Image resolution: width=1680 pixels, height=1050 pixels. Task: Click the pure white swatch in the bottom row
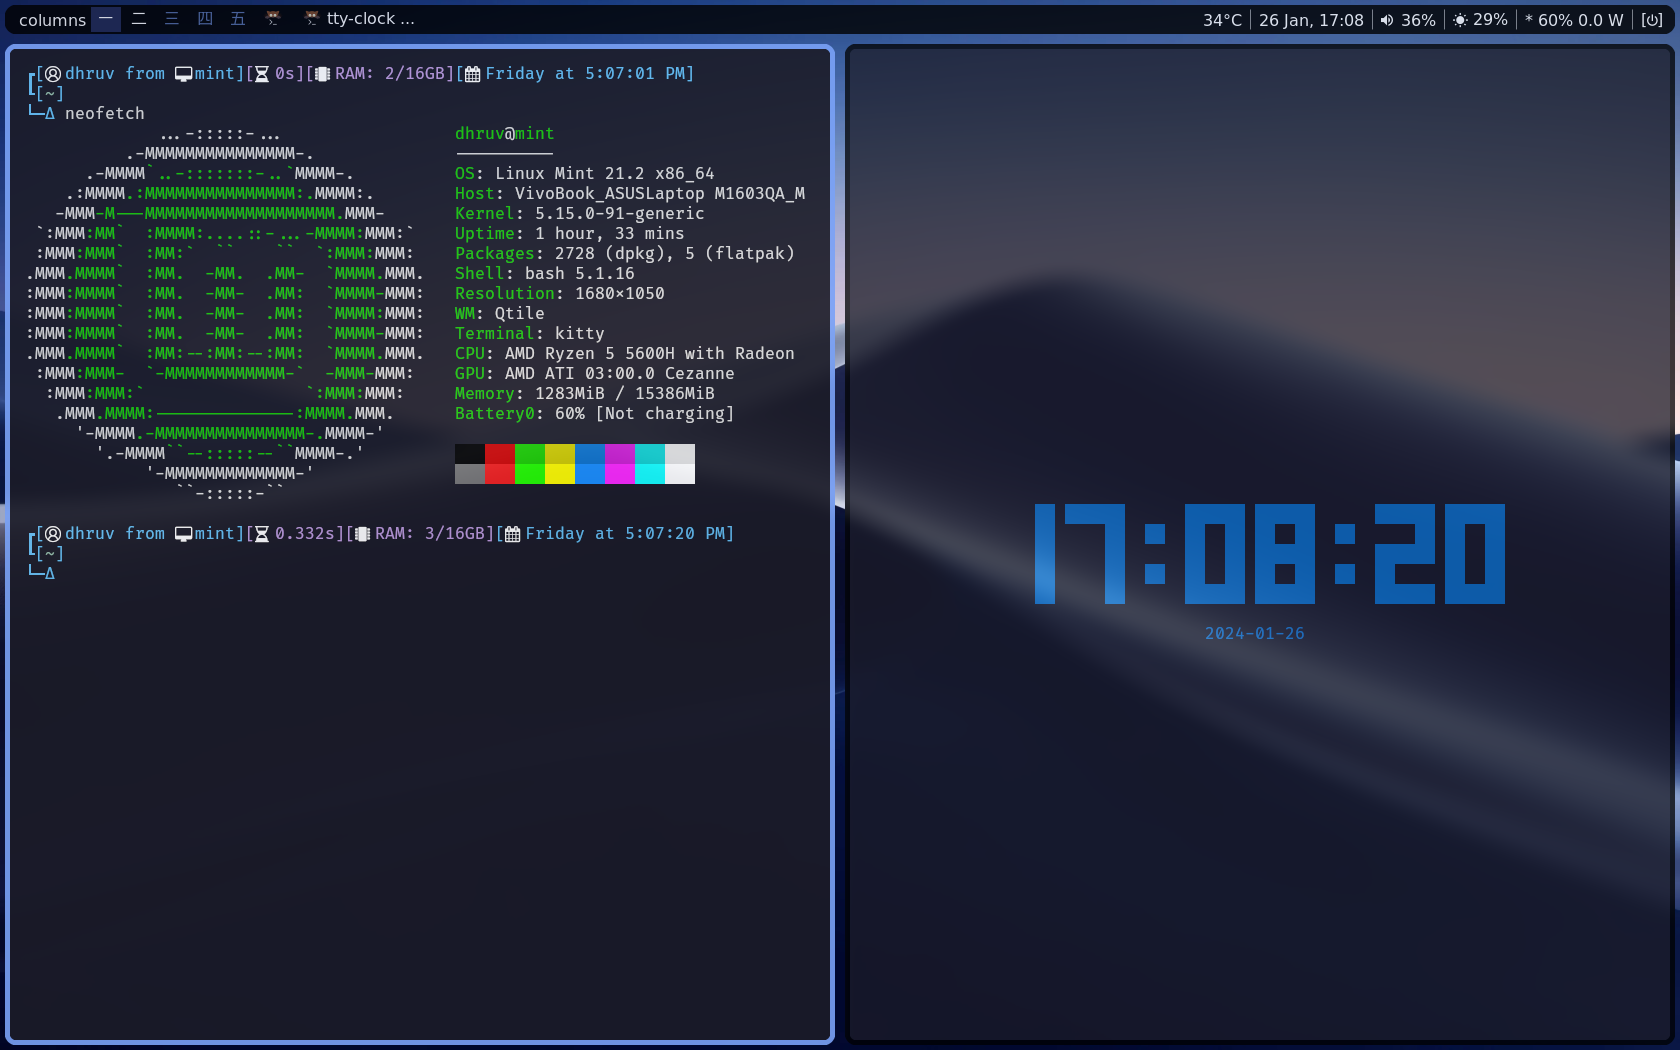[680, 474]
